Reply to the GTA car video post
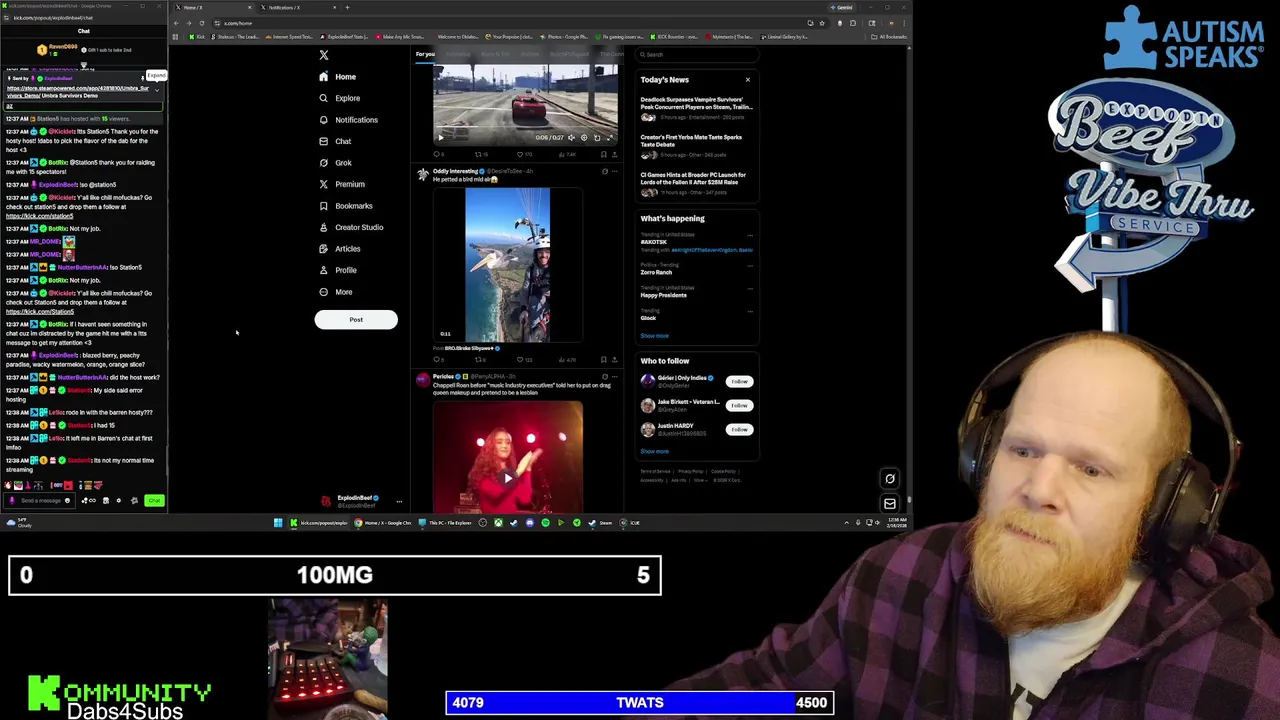This screenshot has width=1280, height=720. [438, 155]
